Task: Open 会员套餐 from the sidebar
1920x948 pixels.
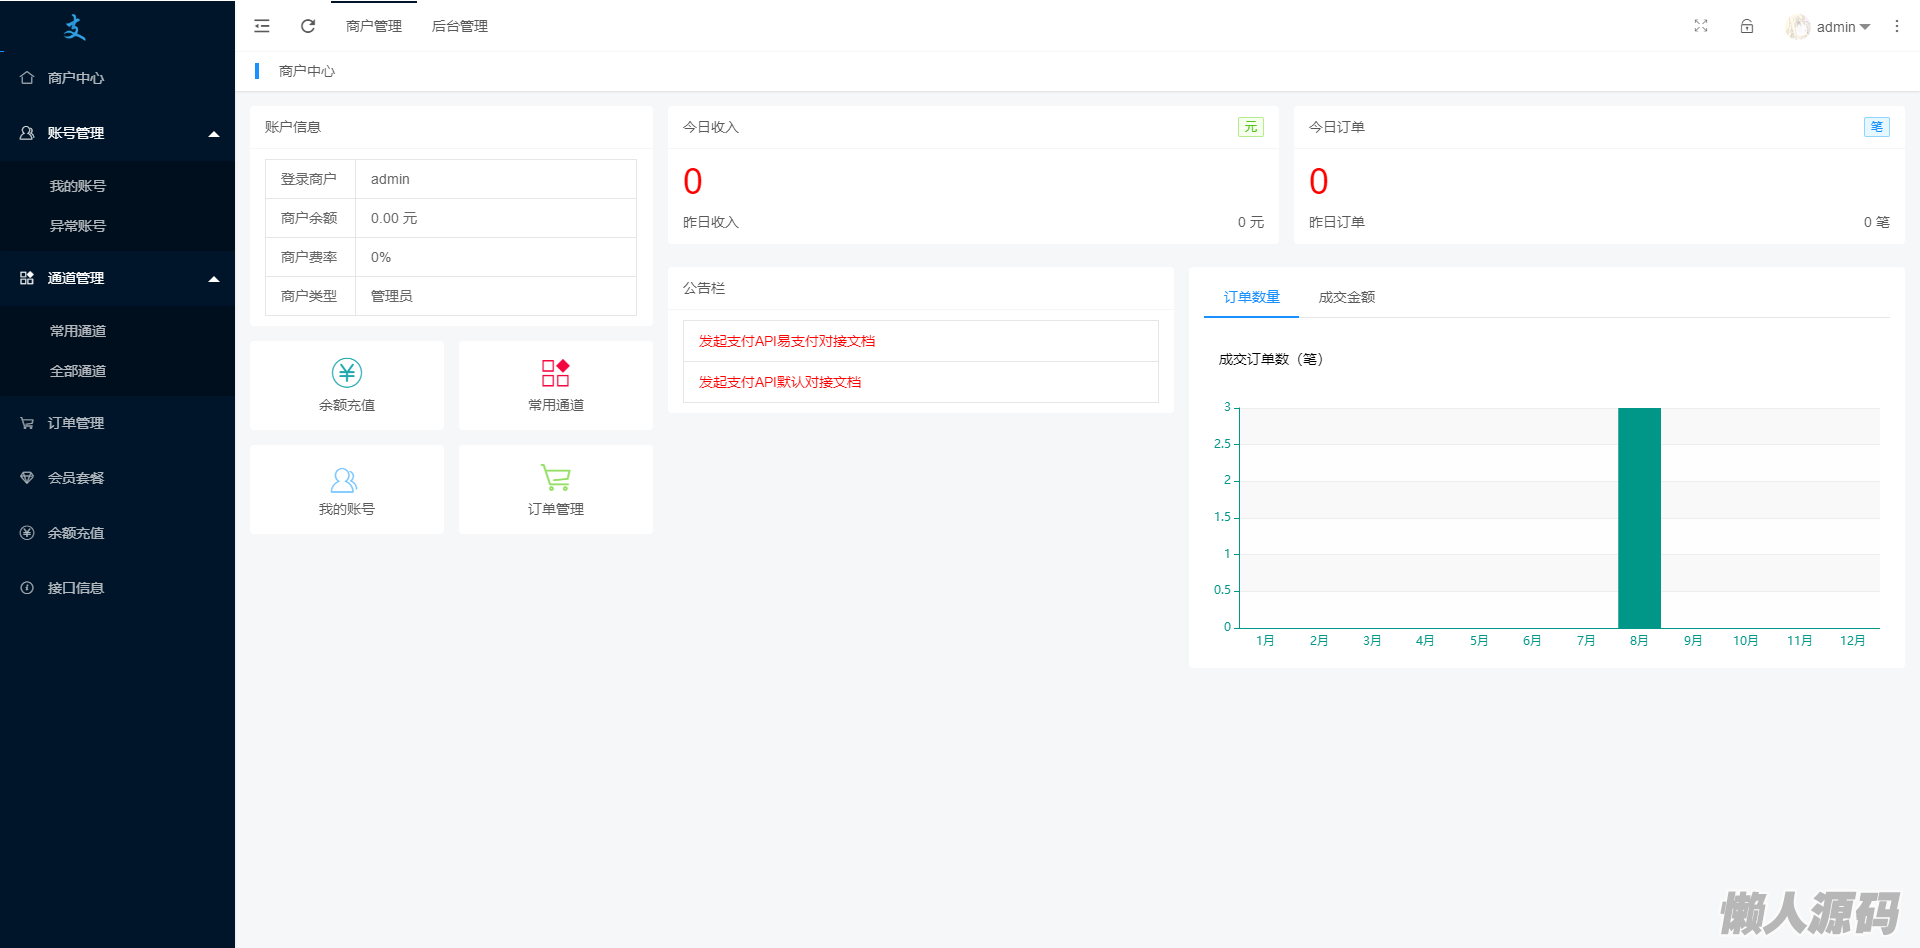Action: pos(76,478)
